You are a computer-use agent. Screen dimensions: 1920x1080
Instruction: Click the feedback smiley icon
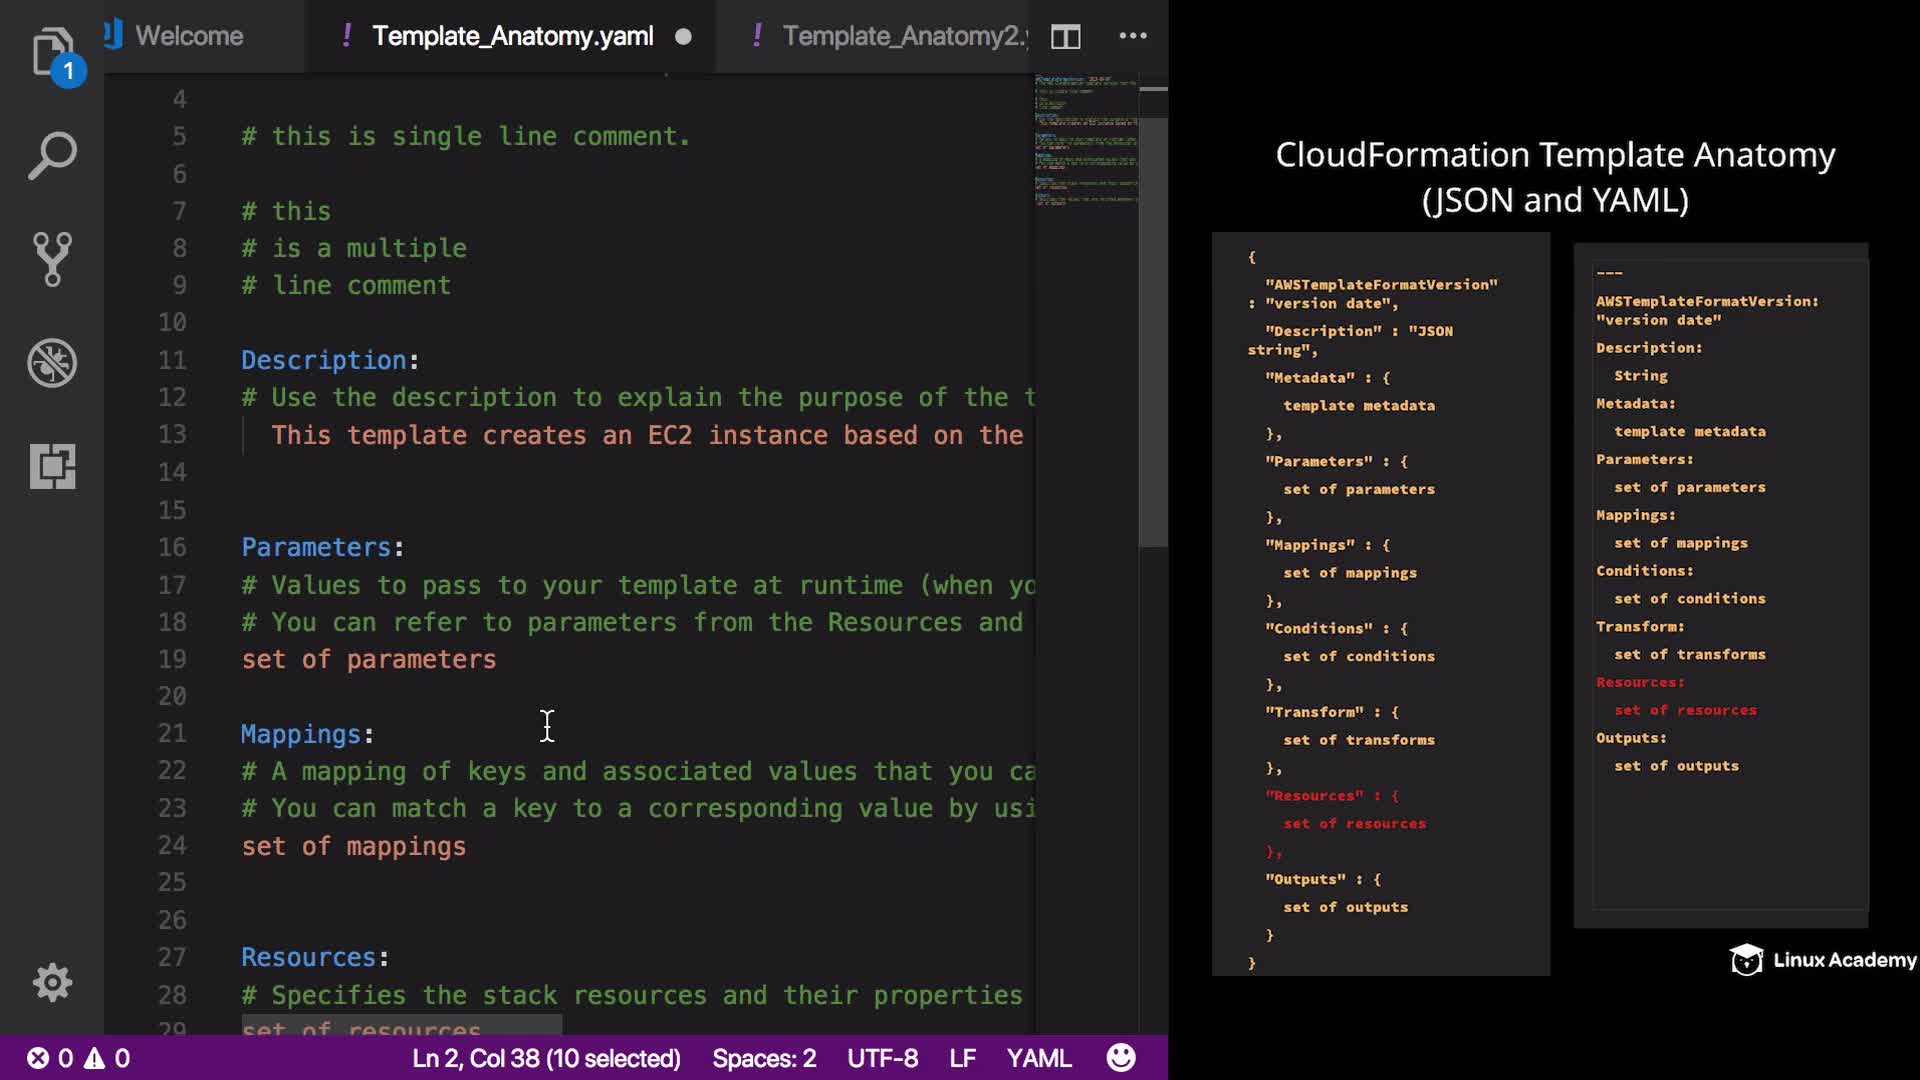point(1121,1058)
